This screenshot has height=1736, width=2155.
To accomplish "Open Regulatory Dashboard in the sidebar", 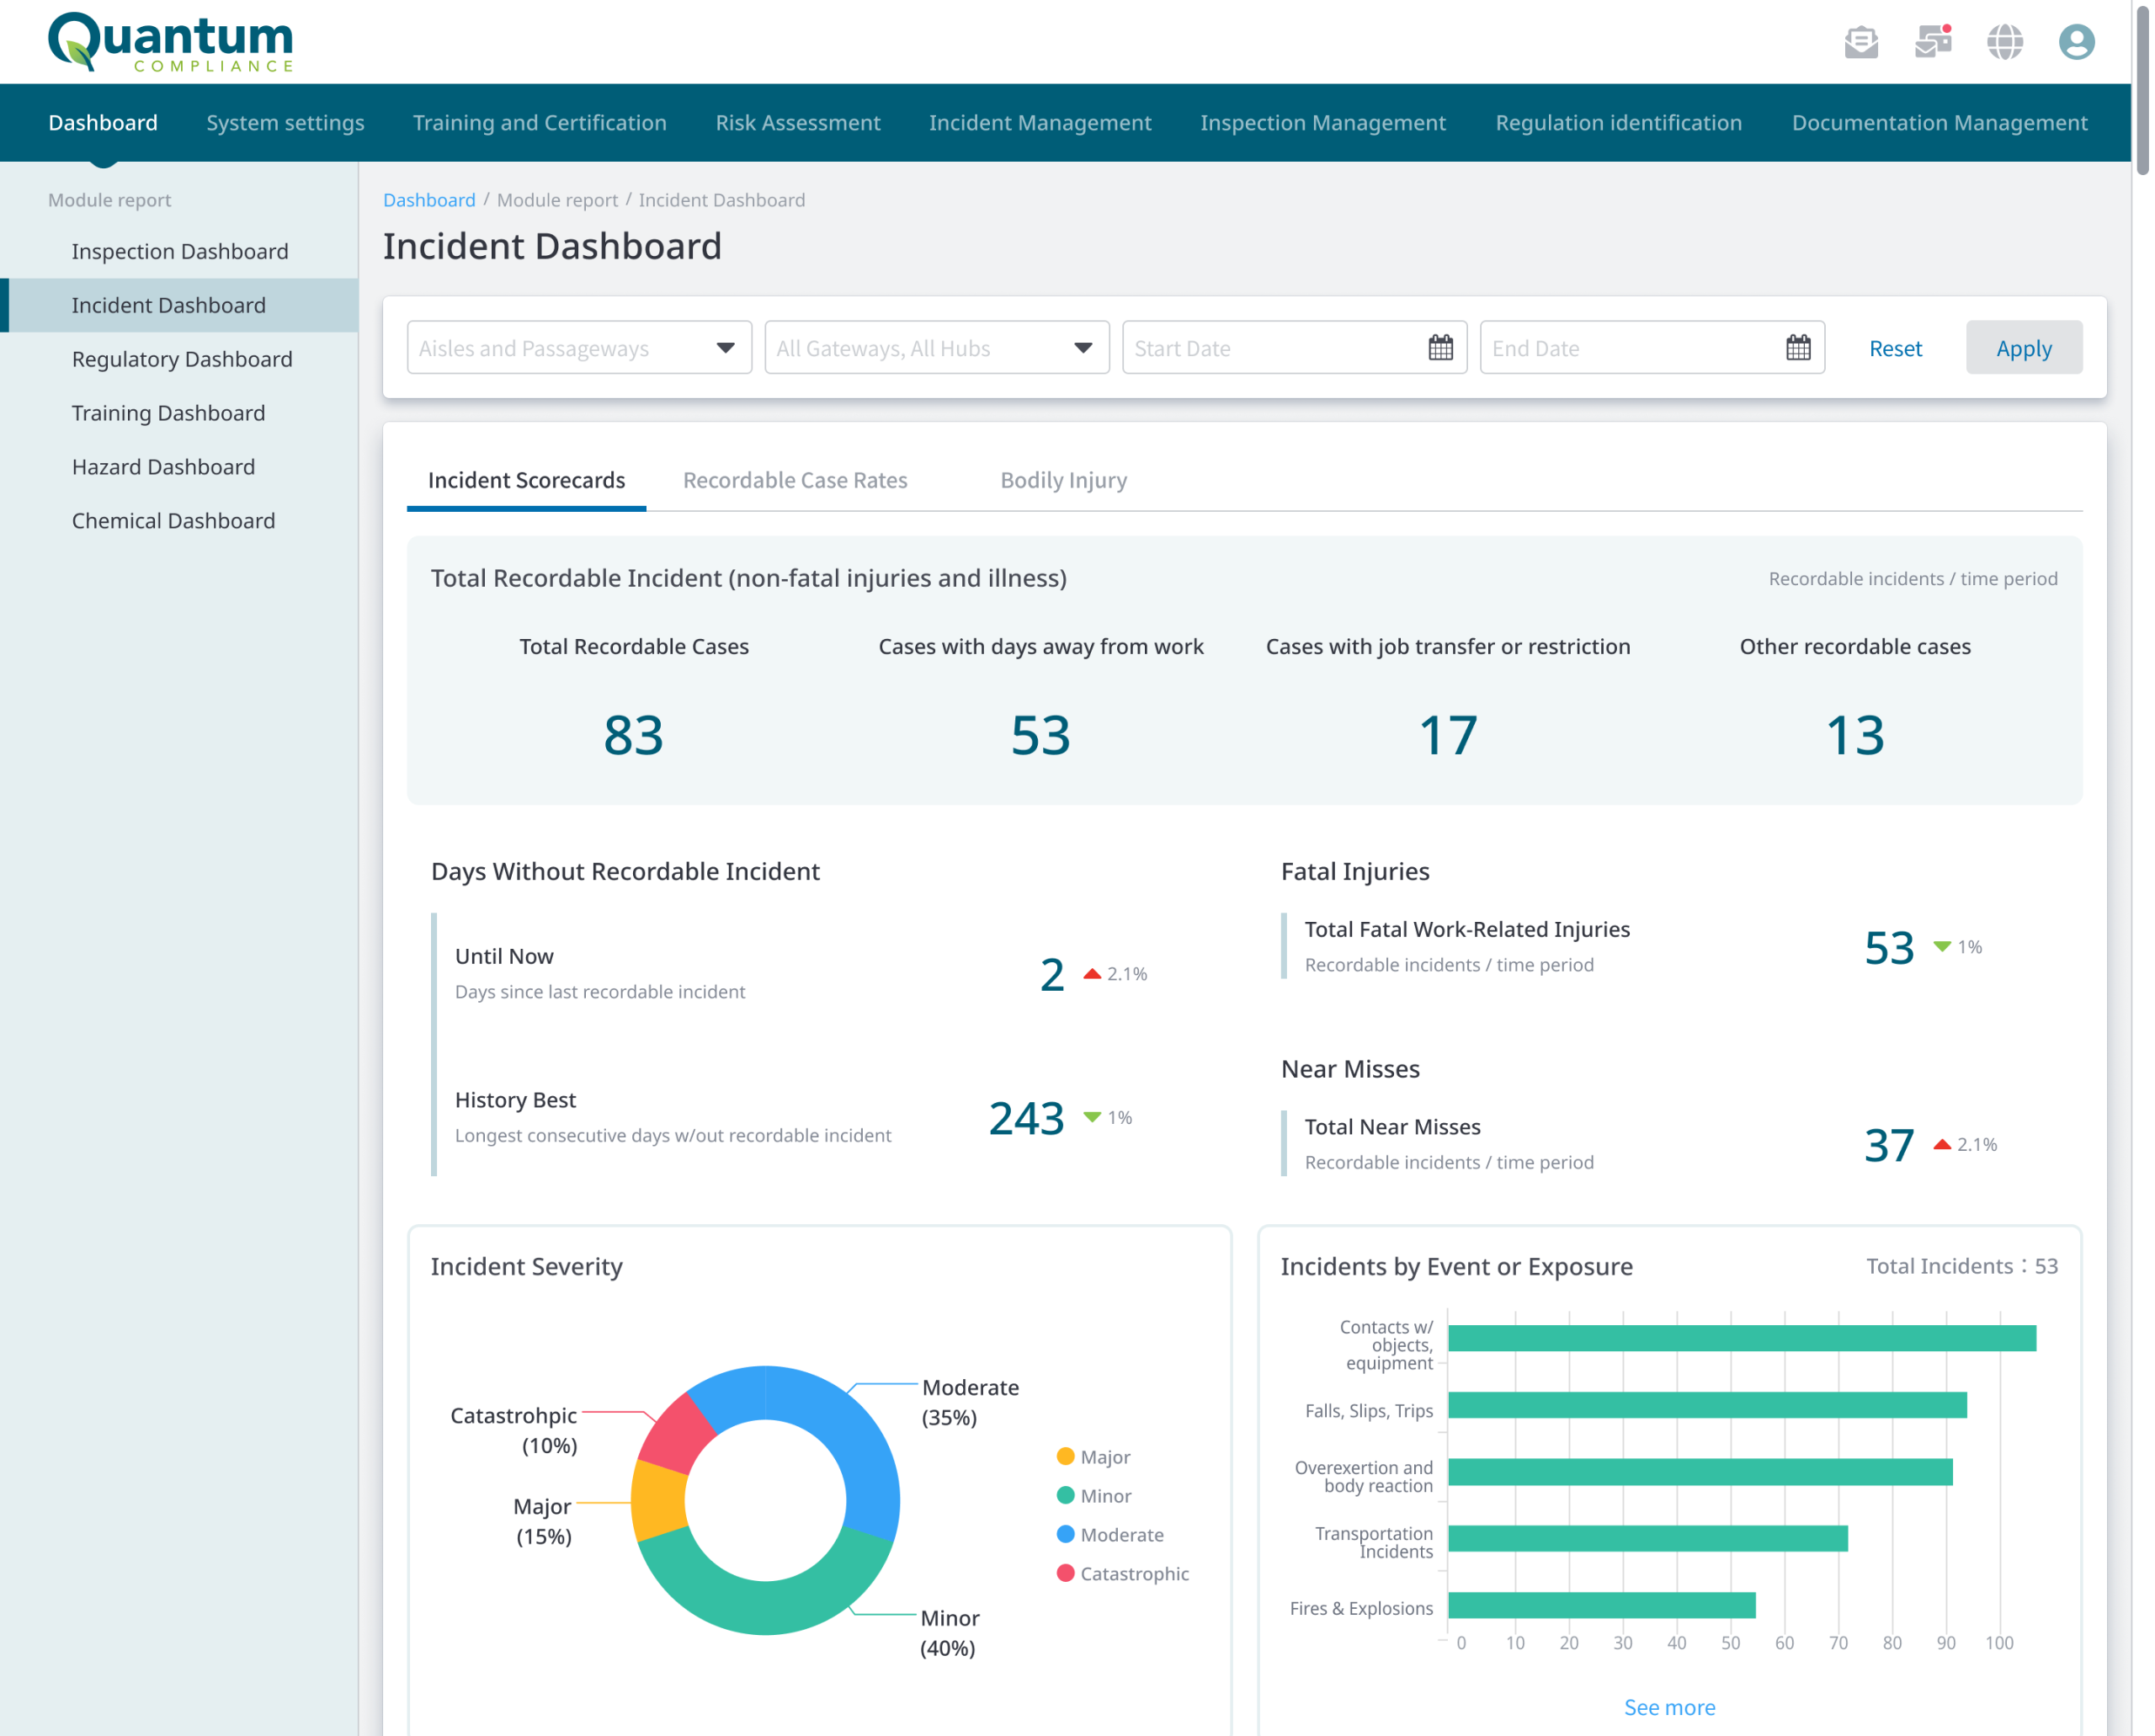I will 180,359.
